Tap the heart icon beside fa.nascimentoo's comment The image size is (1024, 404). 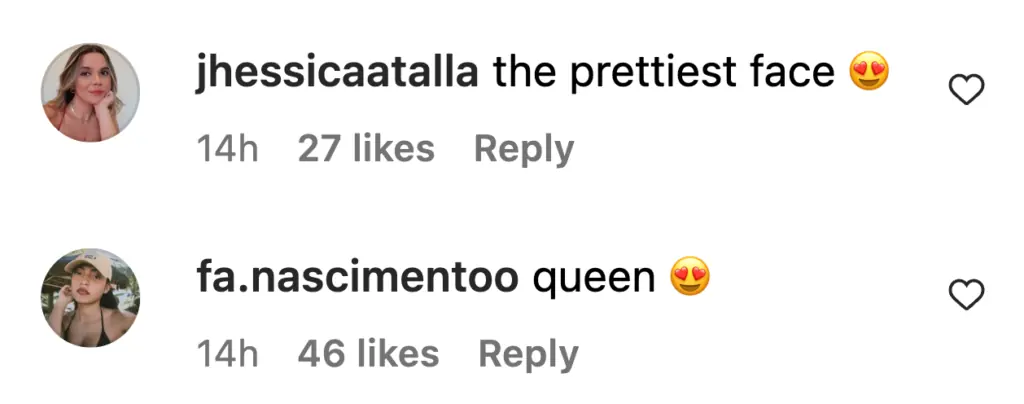tap(966, 295)
